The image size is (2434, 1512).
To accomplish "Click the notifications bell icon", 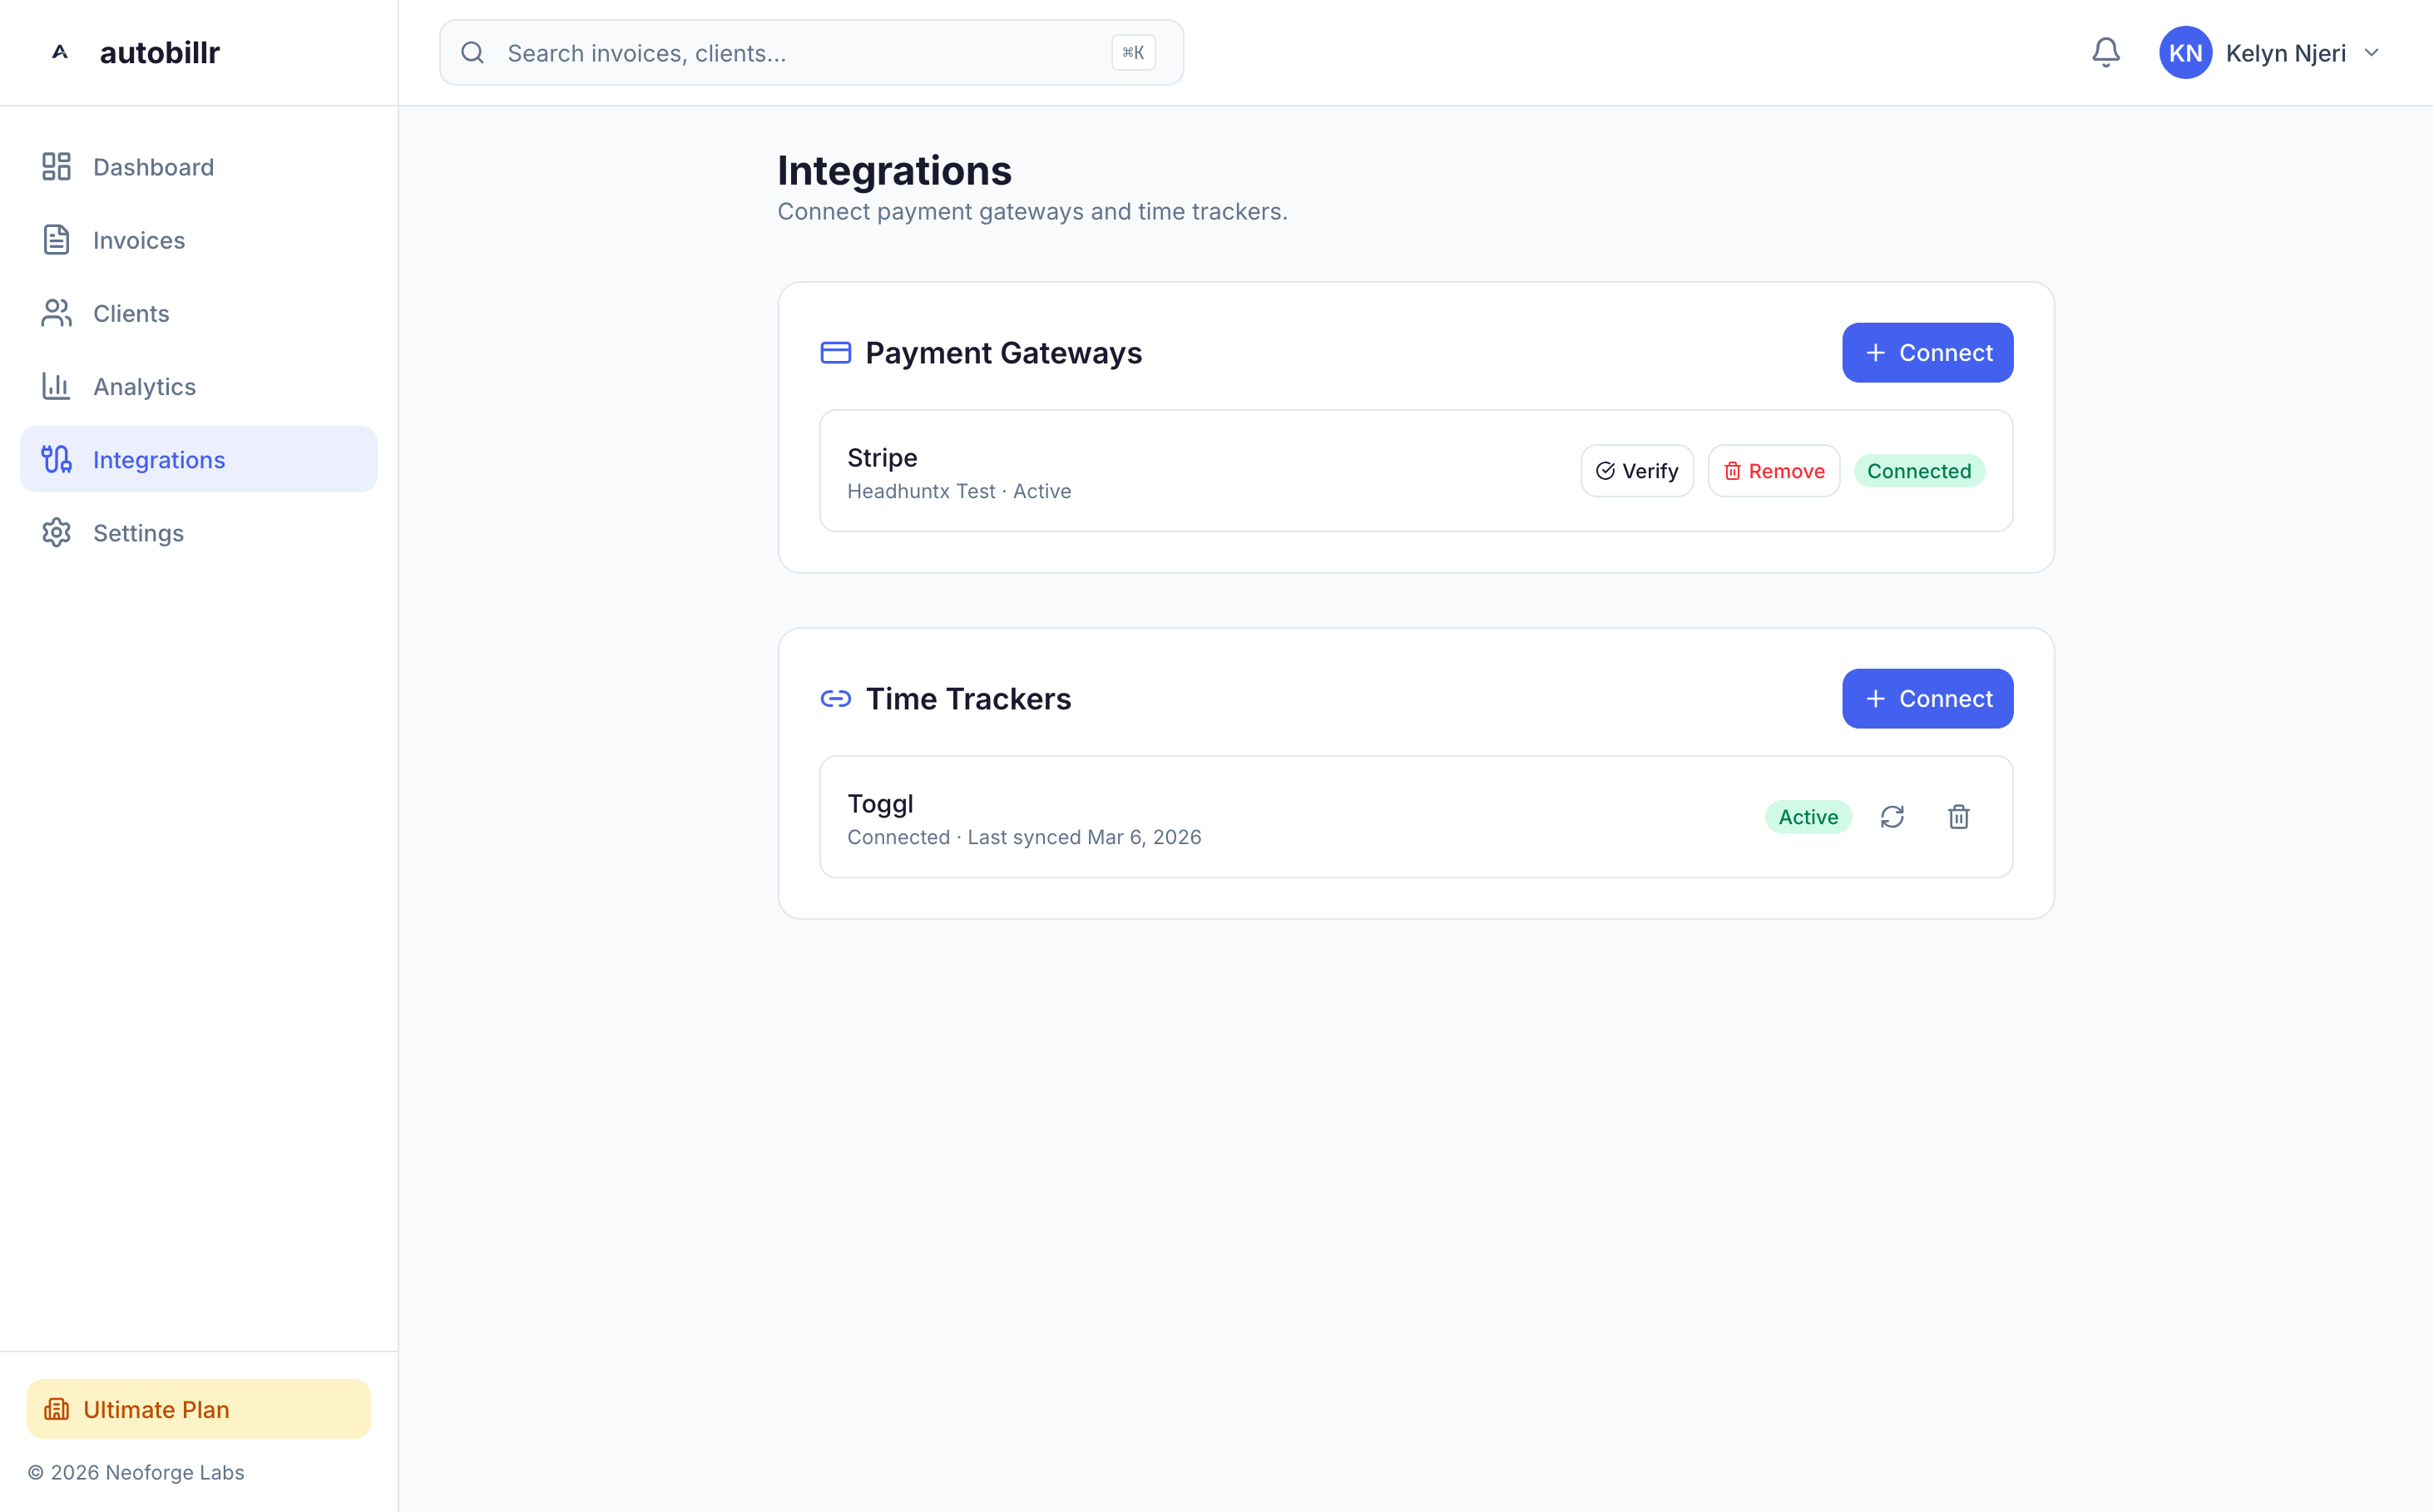I will tap(2105, 52).
